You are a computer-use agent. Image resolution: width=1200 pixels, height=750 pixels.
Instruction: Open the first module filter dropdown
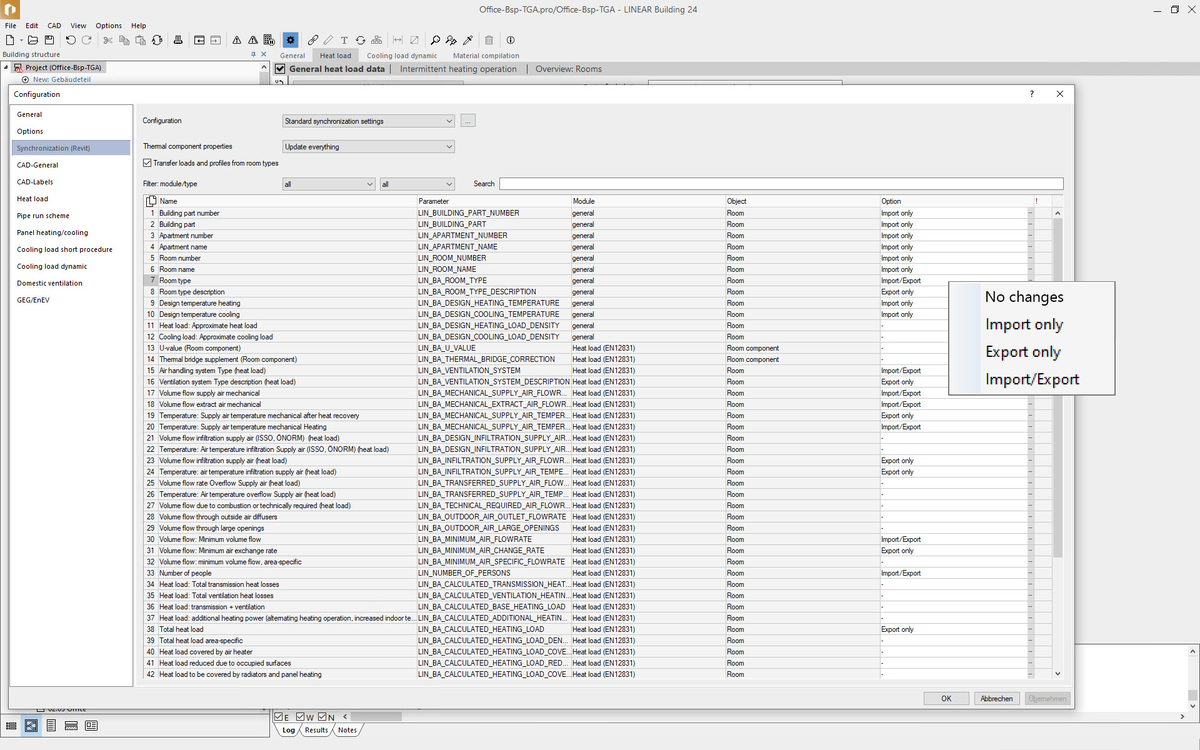click(x=328, y=184)
